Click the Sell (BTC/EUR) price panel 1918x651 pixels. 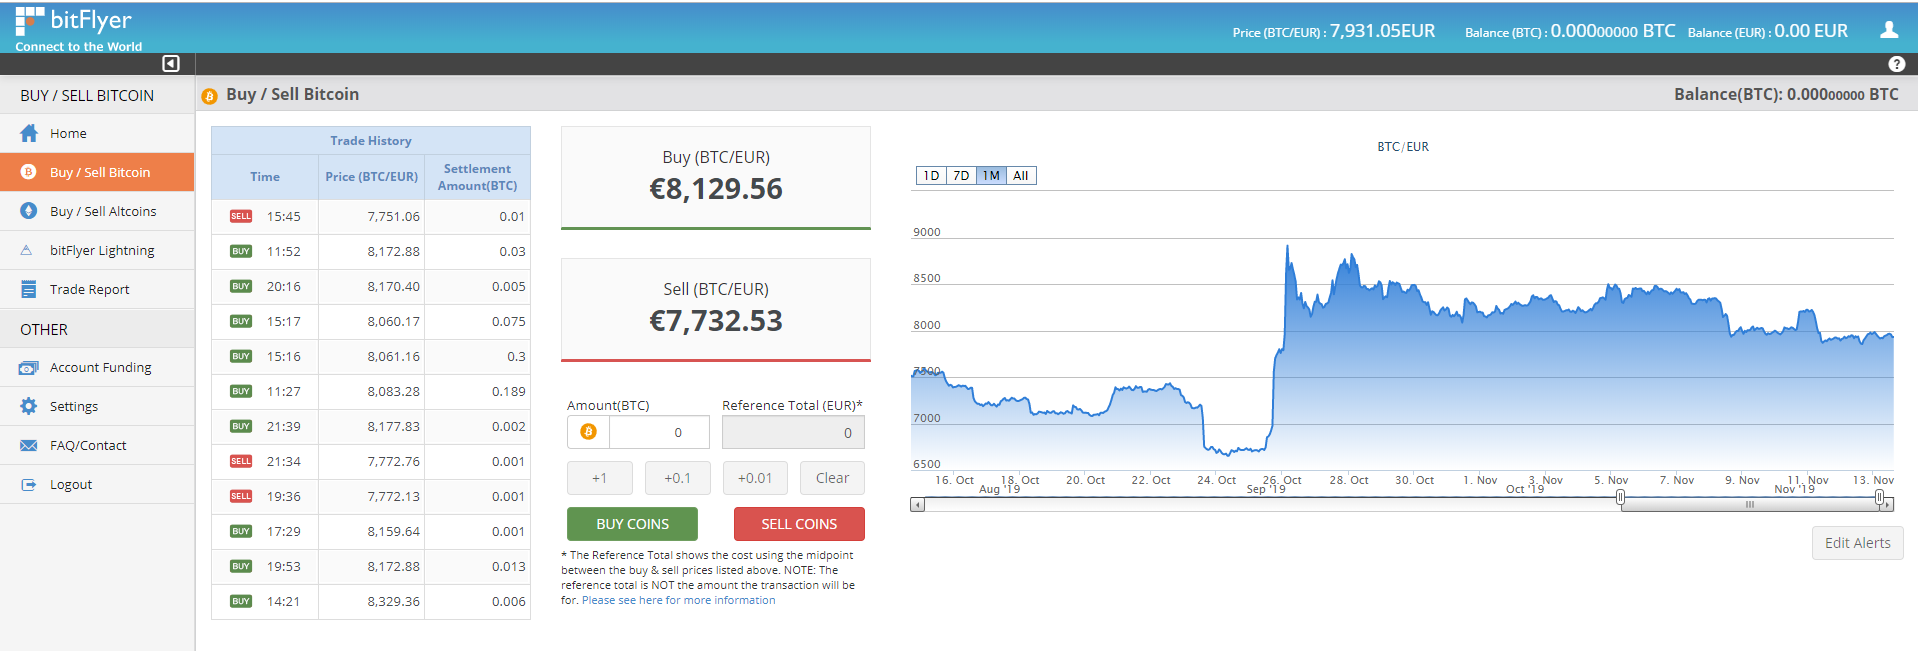[x=716, y=310]
